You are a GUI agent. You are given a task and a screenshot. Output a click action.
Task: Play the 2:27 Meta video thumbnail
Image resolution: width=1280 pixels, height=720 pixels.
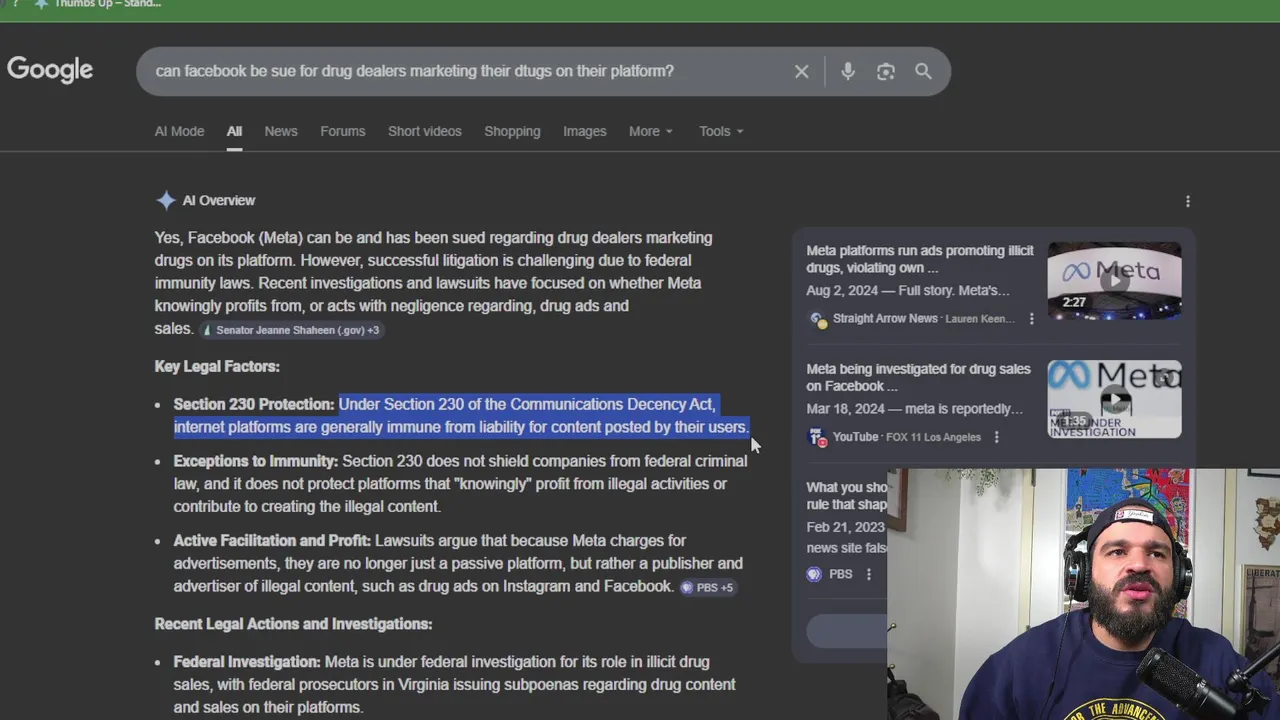coord(1114,280)
